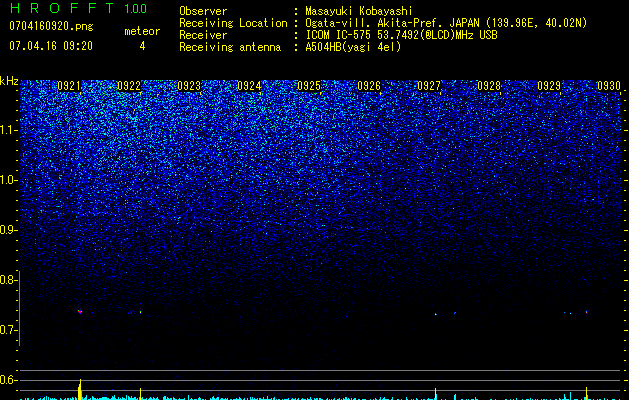Click the receiver text ICOM IC-575 53.7492 MHz USB
This screenshot has height=400, width=629.
pyautogui.click(x=402, y=35)
